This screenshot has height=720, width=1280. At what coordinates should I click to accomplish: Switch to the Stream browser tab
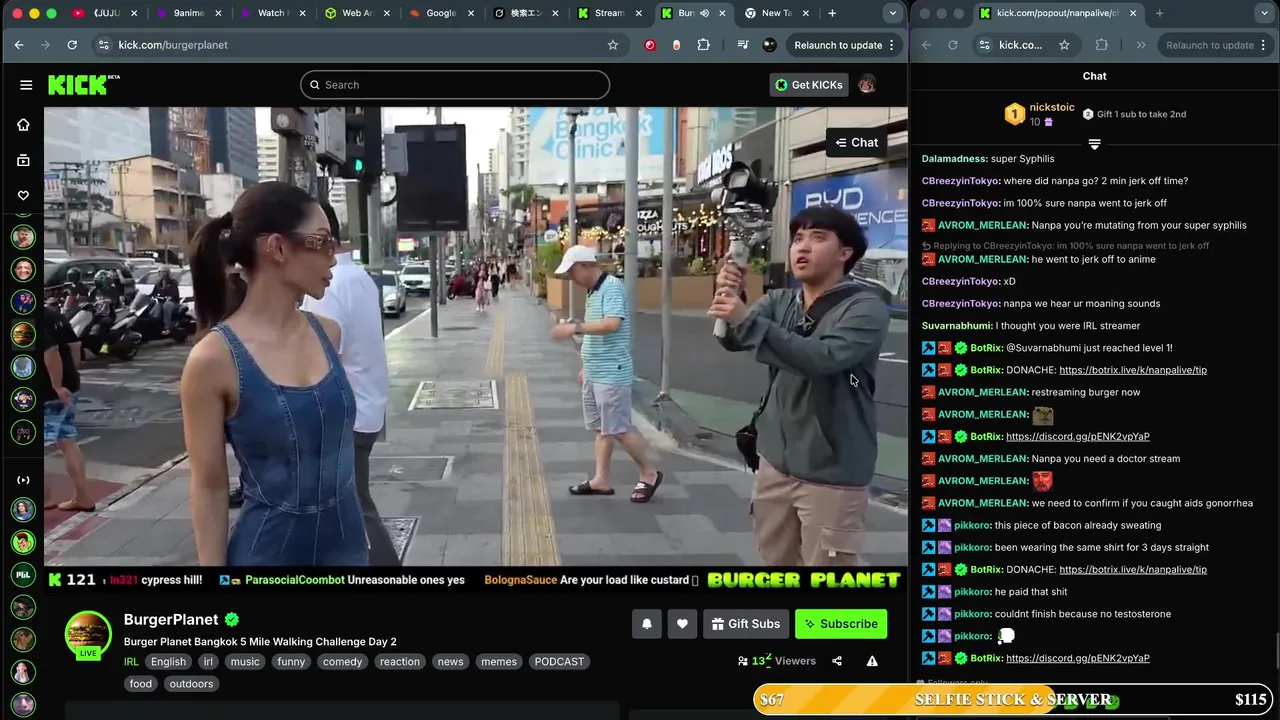point(608,13)
